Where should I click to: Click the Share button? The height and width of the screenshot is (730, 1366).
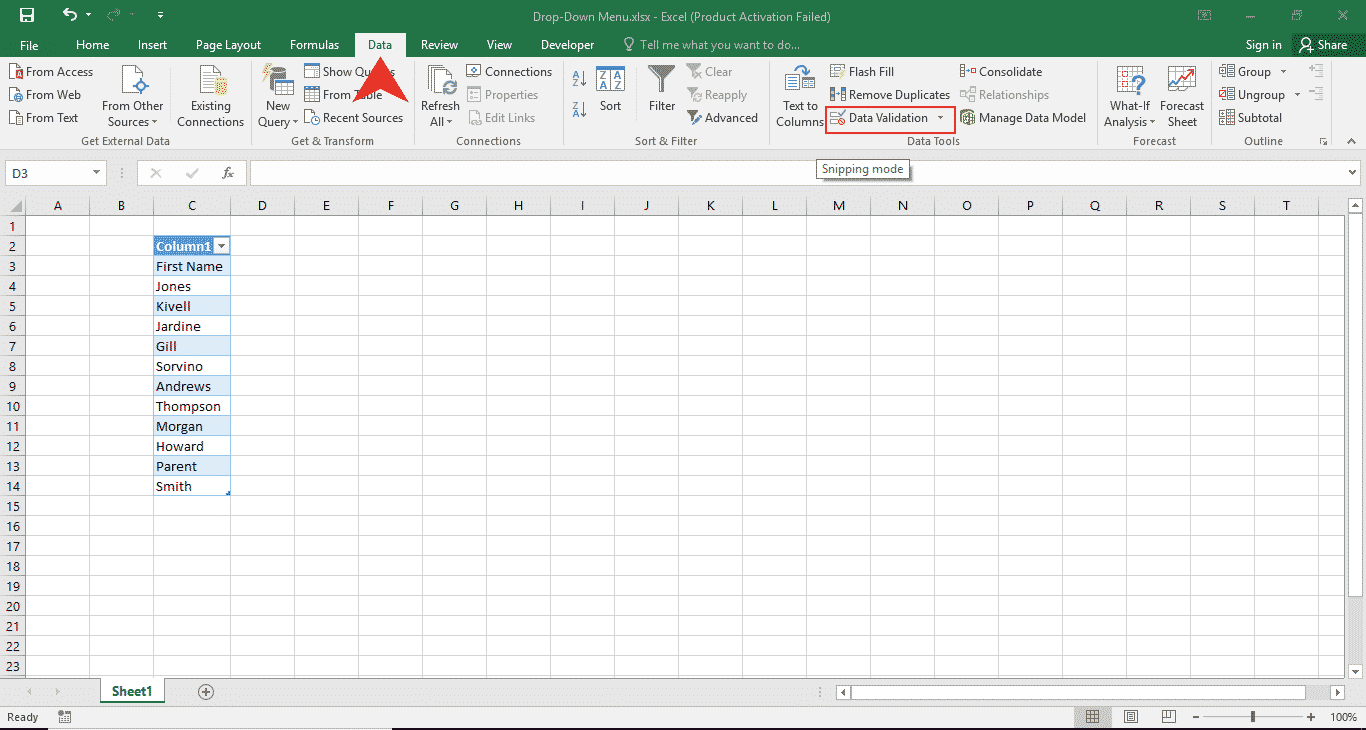[1322, 45]
